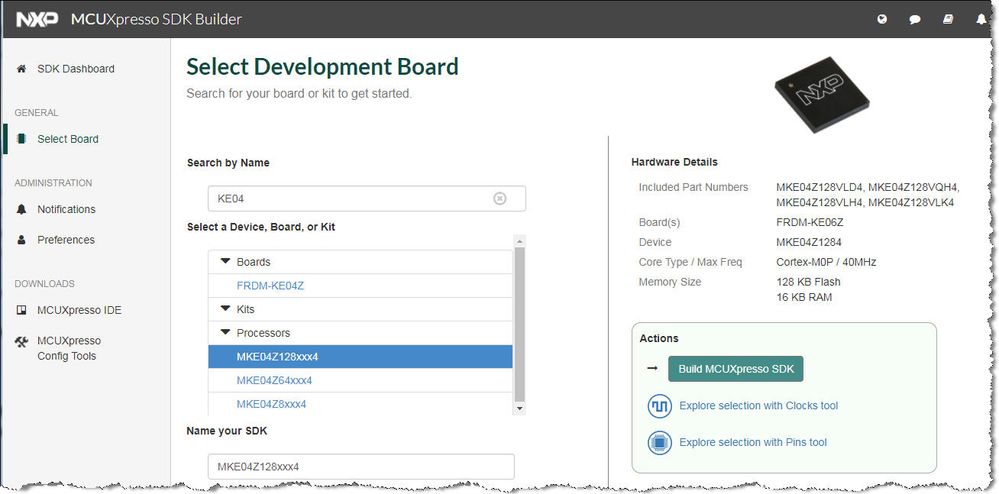
Task: Click the MKE04Z1284 device value
Action: click(808, 242)
